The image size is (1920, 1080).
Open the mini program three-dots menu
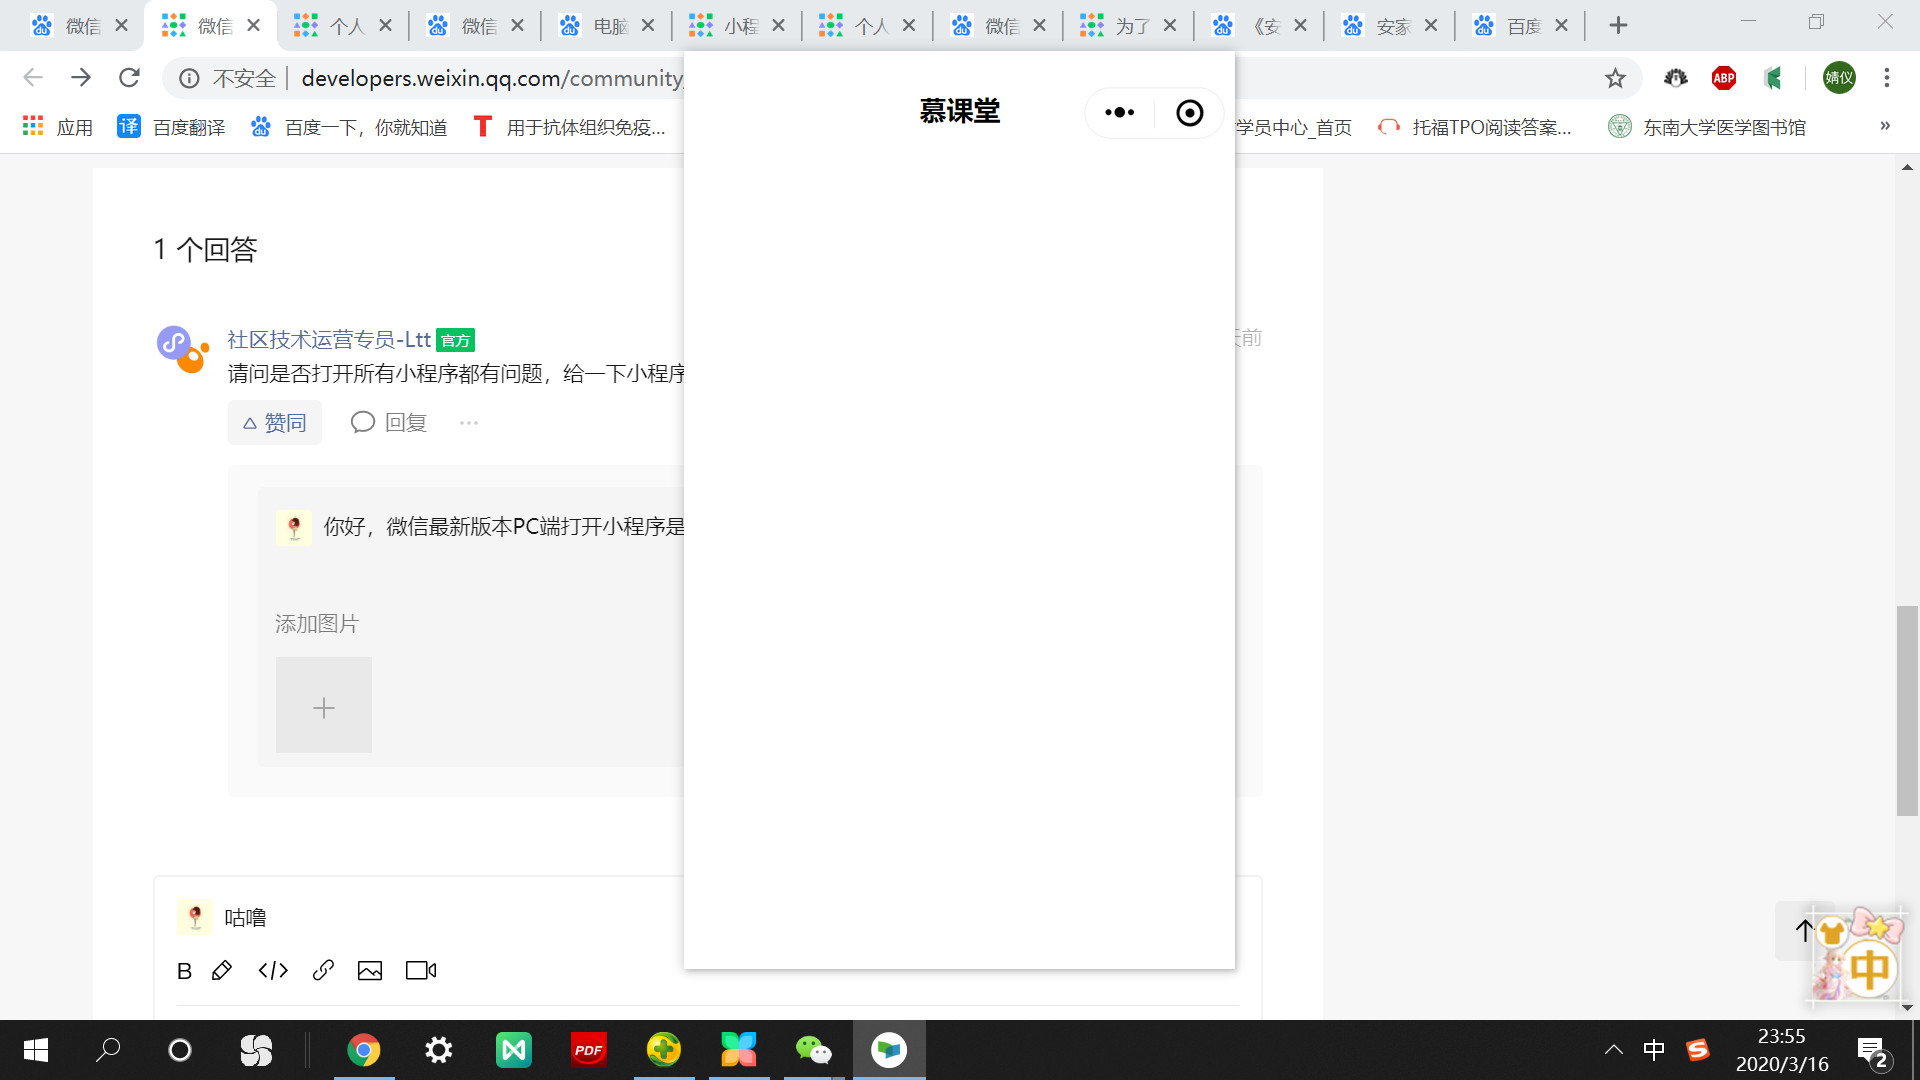point(1119,113)
